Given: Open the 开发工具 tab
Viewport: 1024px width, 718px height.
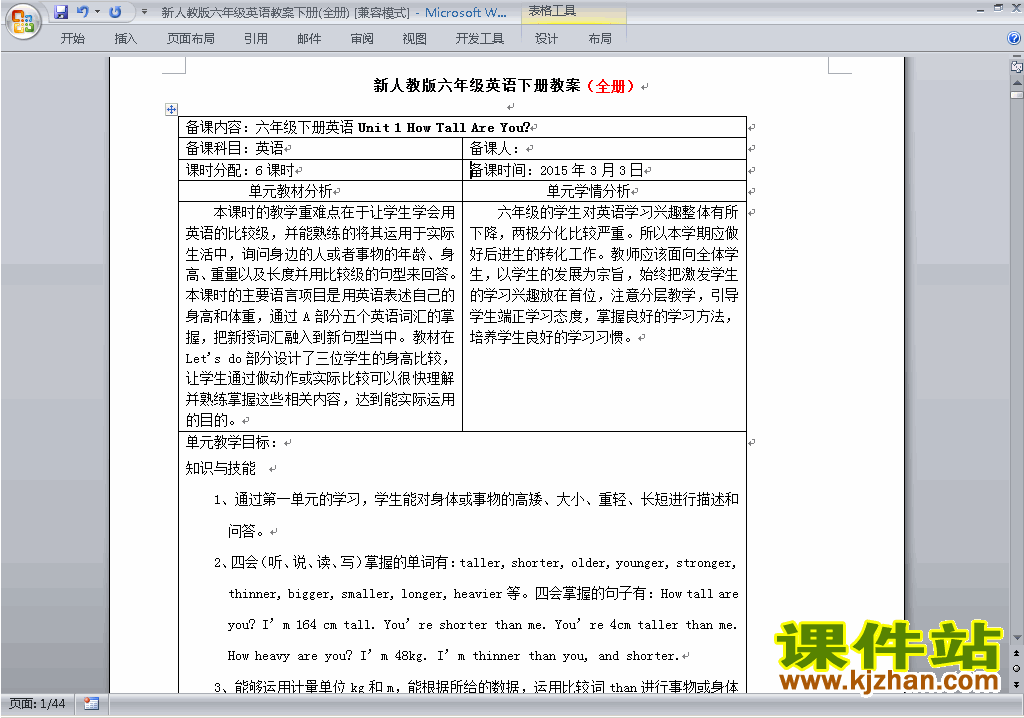Looking at the screenshot, I should [480, 39].
